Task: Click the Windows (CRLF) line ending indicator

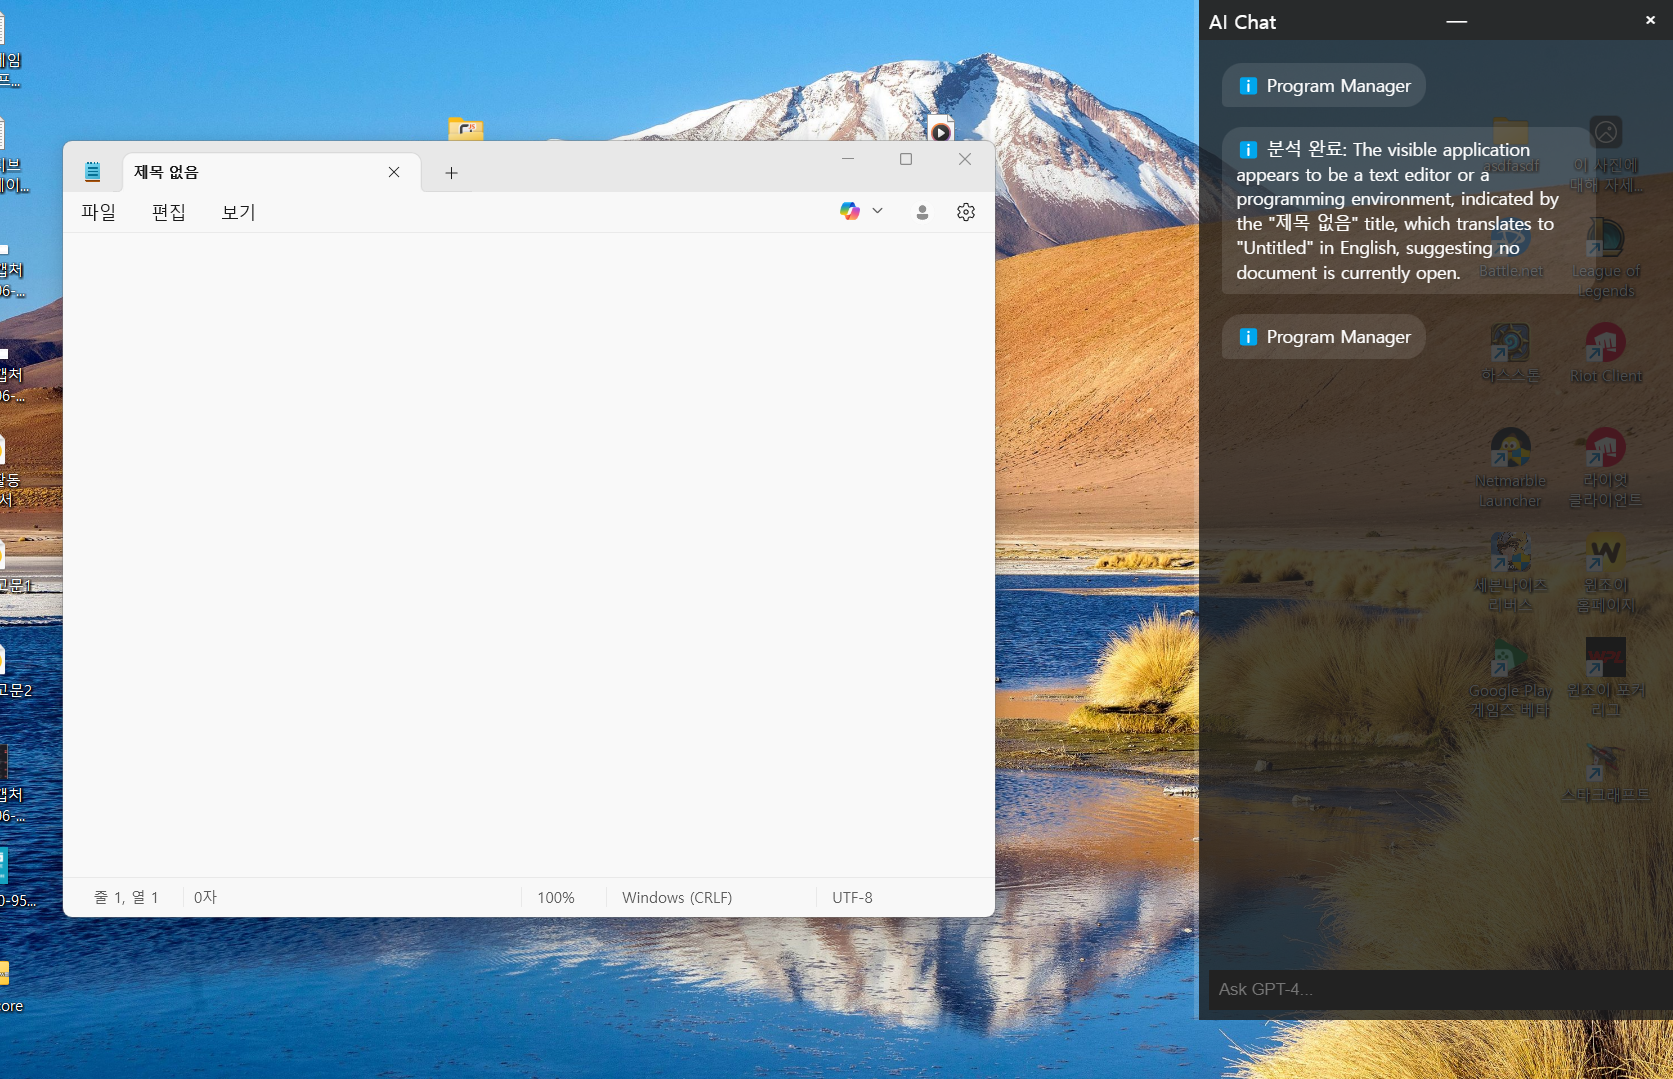Action: click(x=677, y=898)
